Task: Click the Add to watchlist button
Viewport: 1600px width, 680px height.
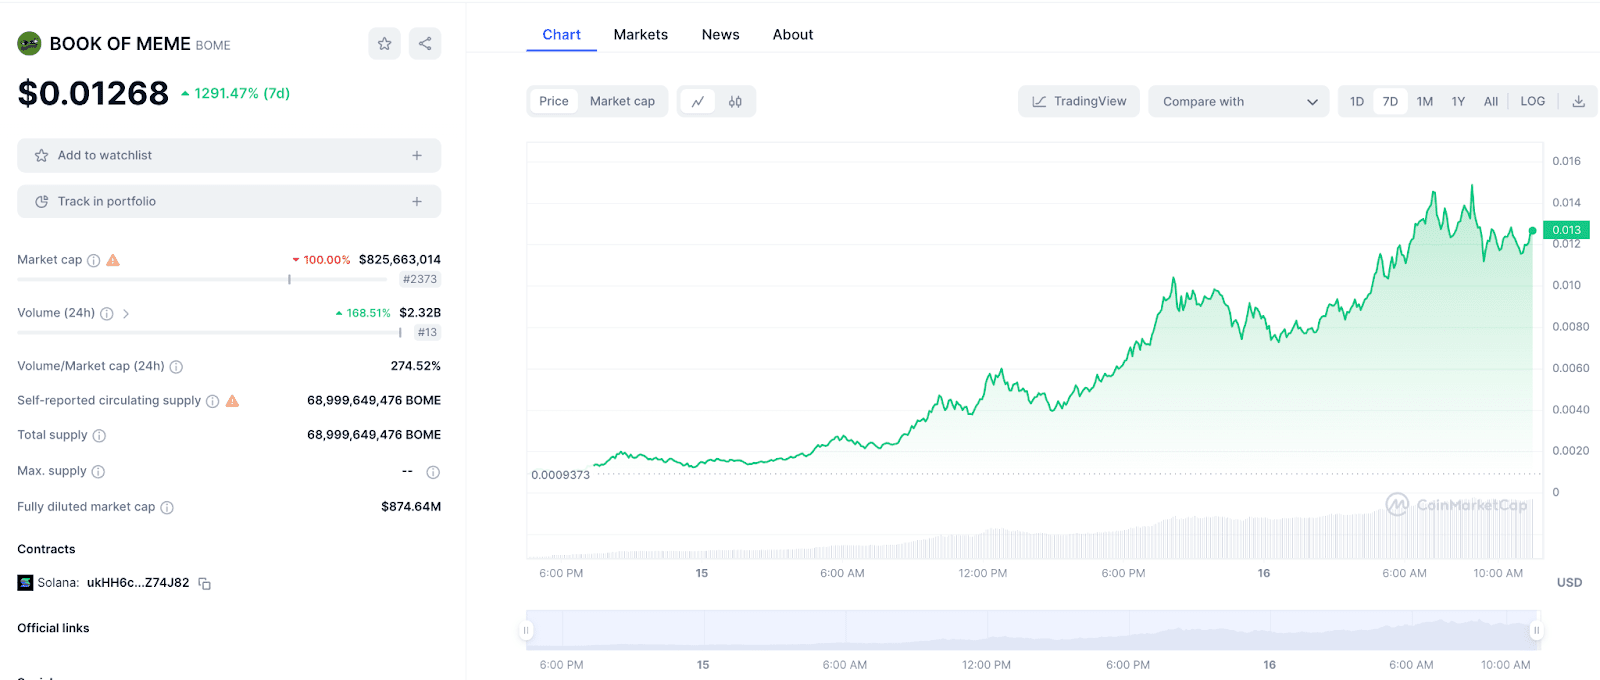Action: (x=229, y=155)
